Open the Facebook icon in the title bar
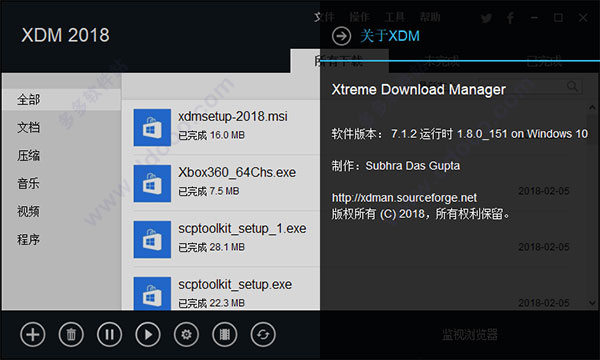Viewport: 600px width, 360px height. pos(510,18)
